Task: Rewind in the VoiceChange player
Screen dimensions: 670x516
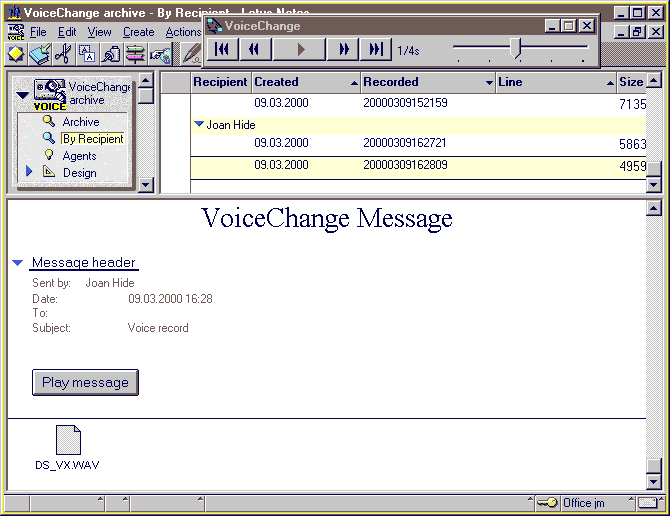Action: (255, 50)
